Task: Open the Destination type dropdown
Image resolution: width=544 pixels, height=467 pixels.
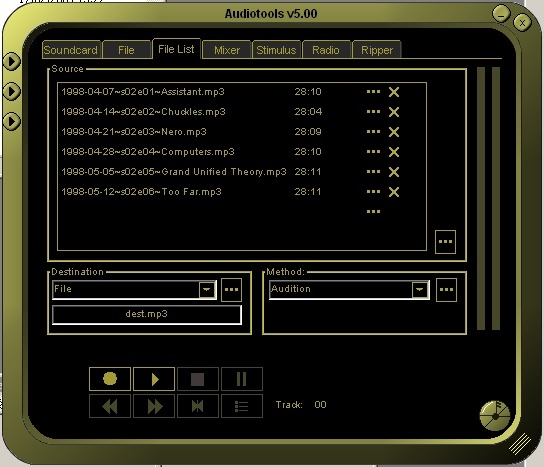Action: (207, 290)
